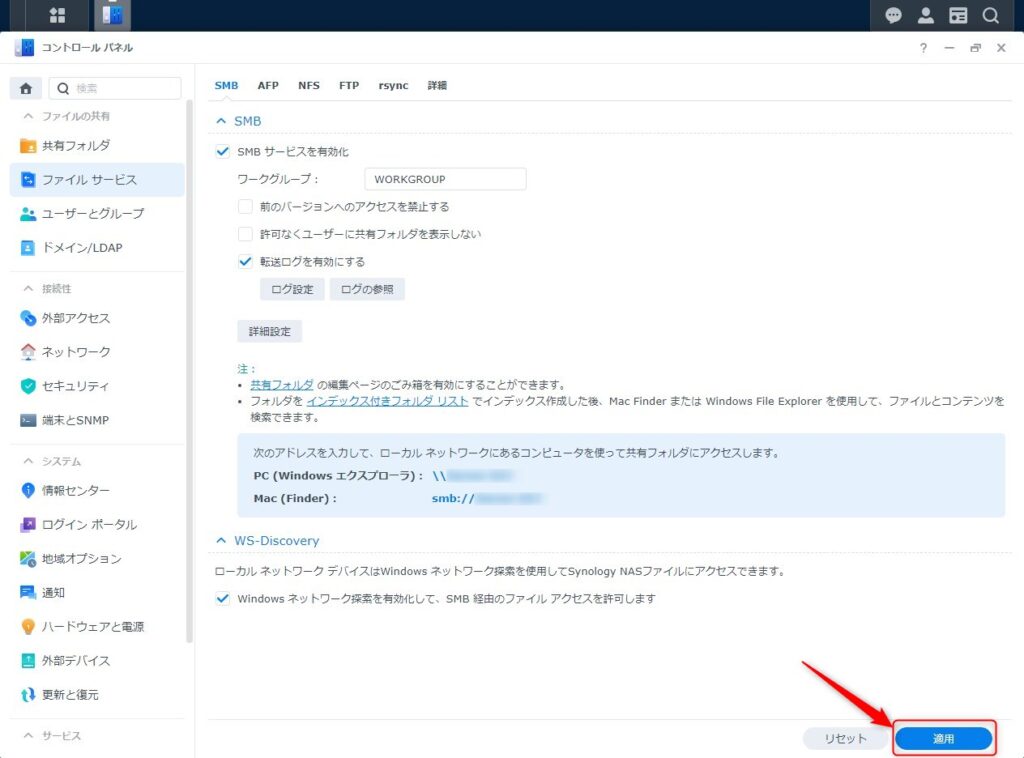Switch to the rsync tab
The width and height of the screenshot is (1024, 758).
[393, 86]
